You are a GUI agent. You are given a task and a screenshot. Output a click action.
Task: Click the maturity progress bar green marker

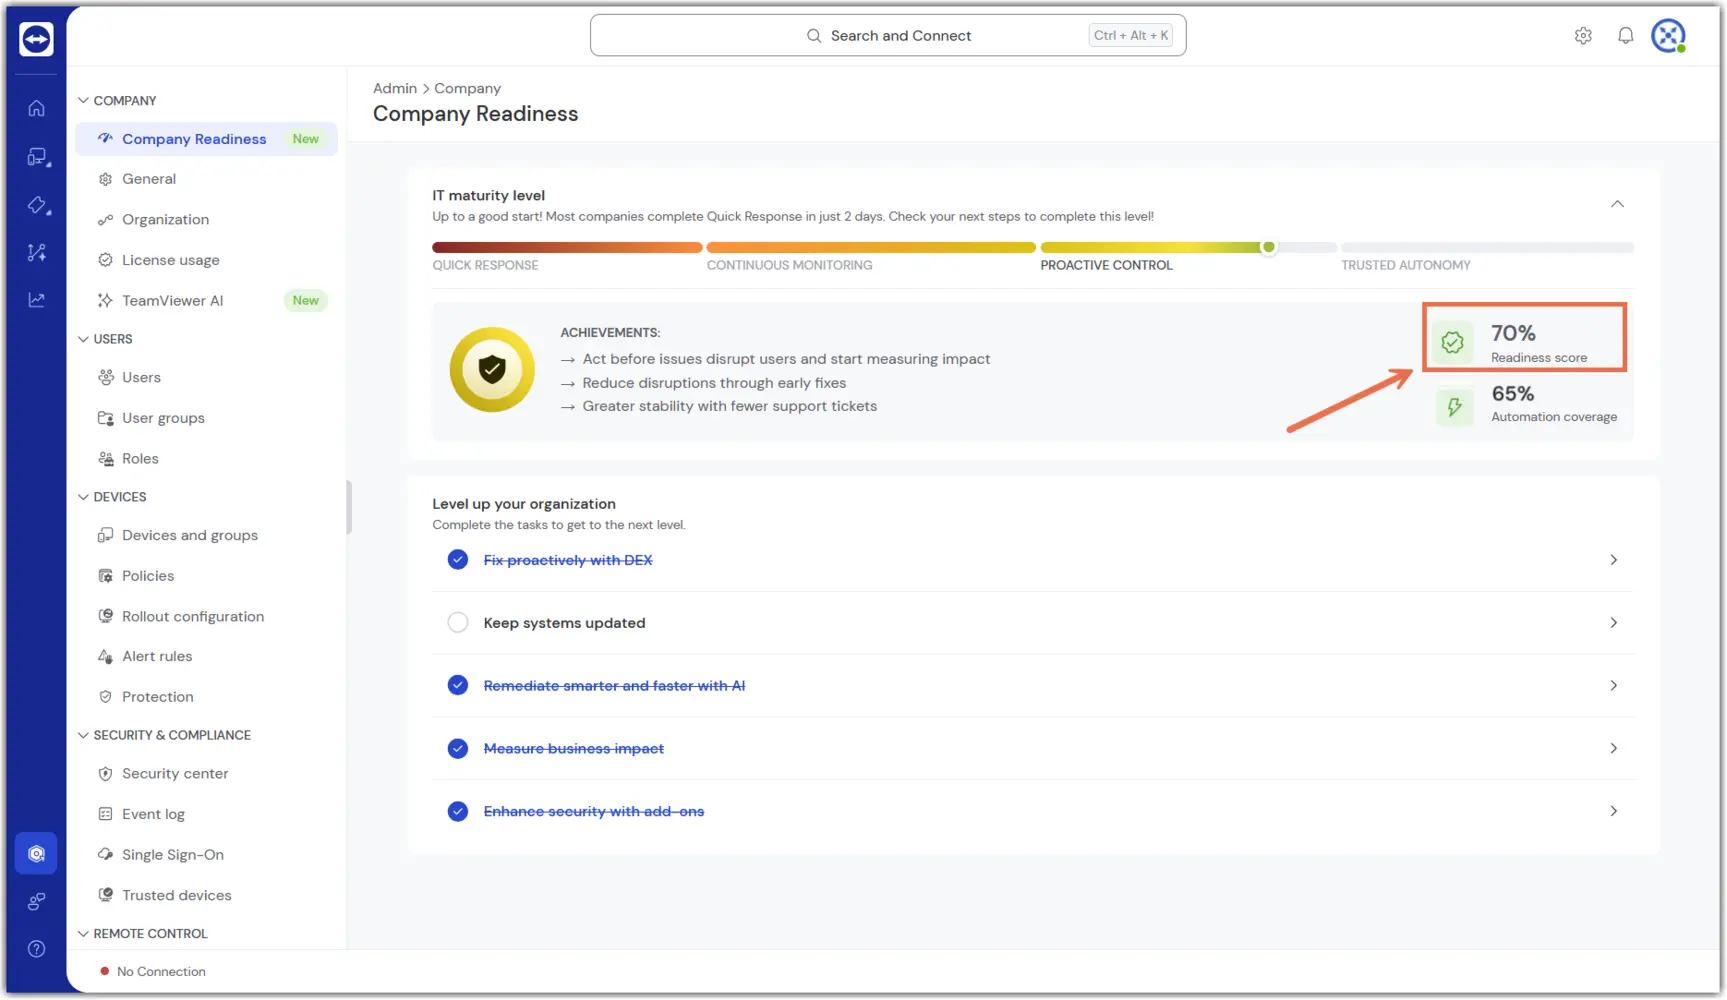tap(1269, 247)
